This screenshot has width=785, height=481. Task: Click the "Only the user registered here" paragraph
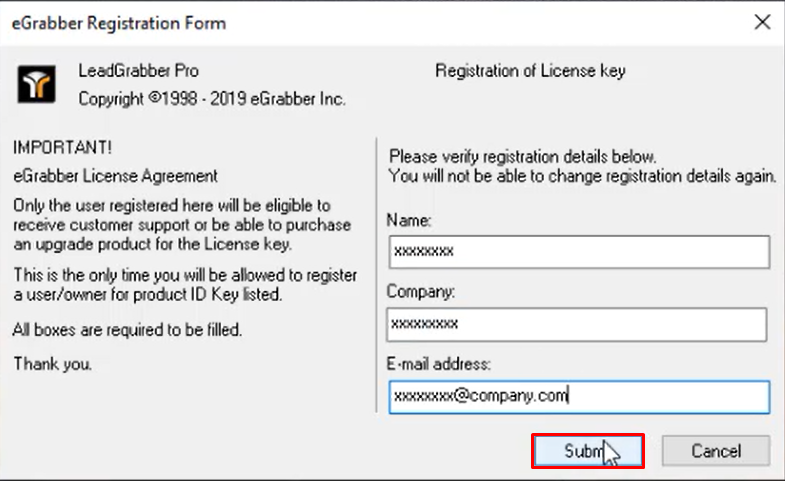(x=182, y=225)
